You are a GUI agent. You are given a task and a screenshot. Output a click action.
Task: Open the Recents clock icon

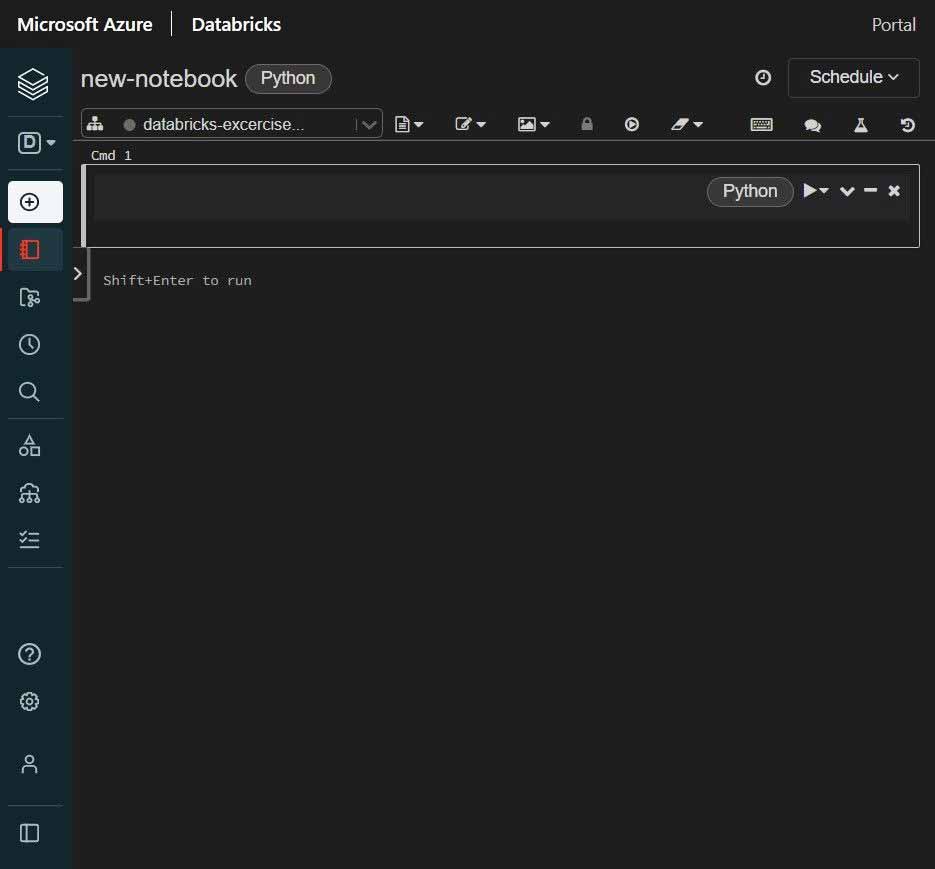tap(29, 344)
